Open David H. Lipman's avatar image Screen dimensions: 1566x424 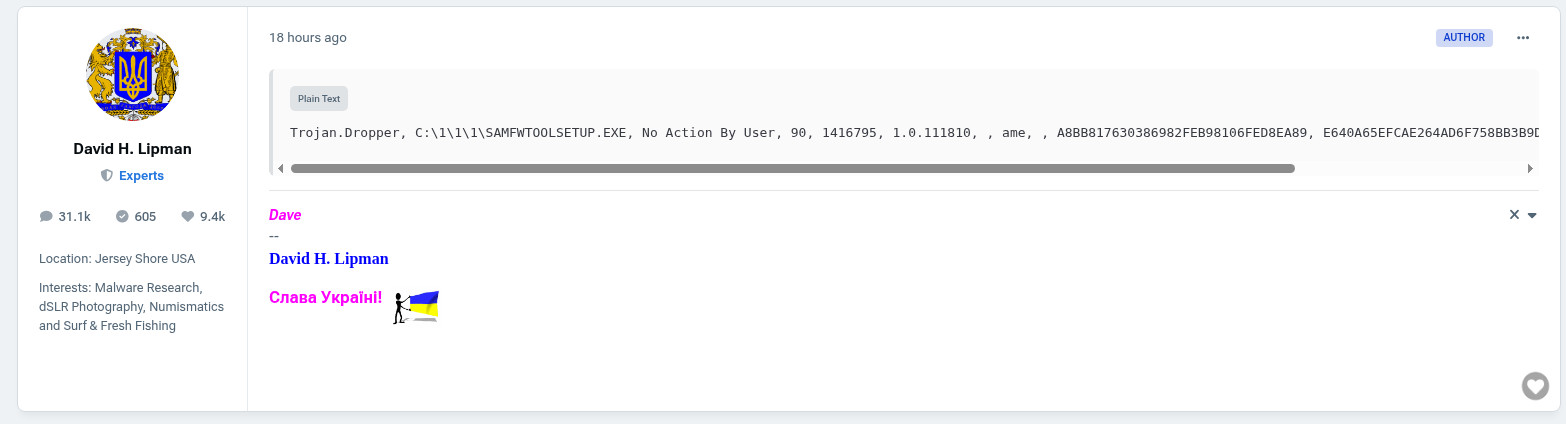point(133,75)
